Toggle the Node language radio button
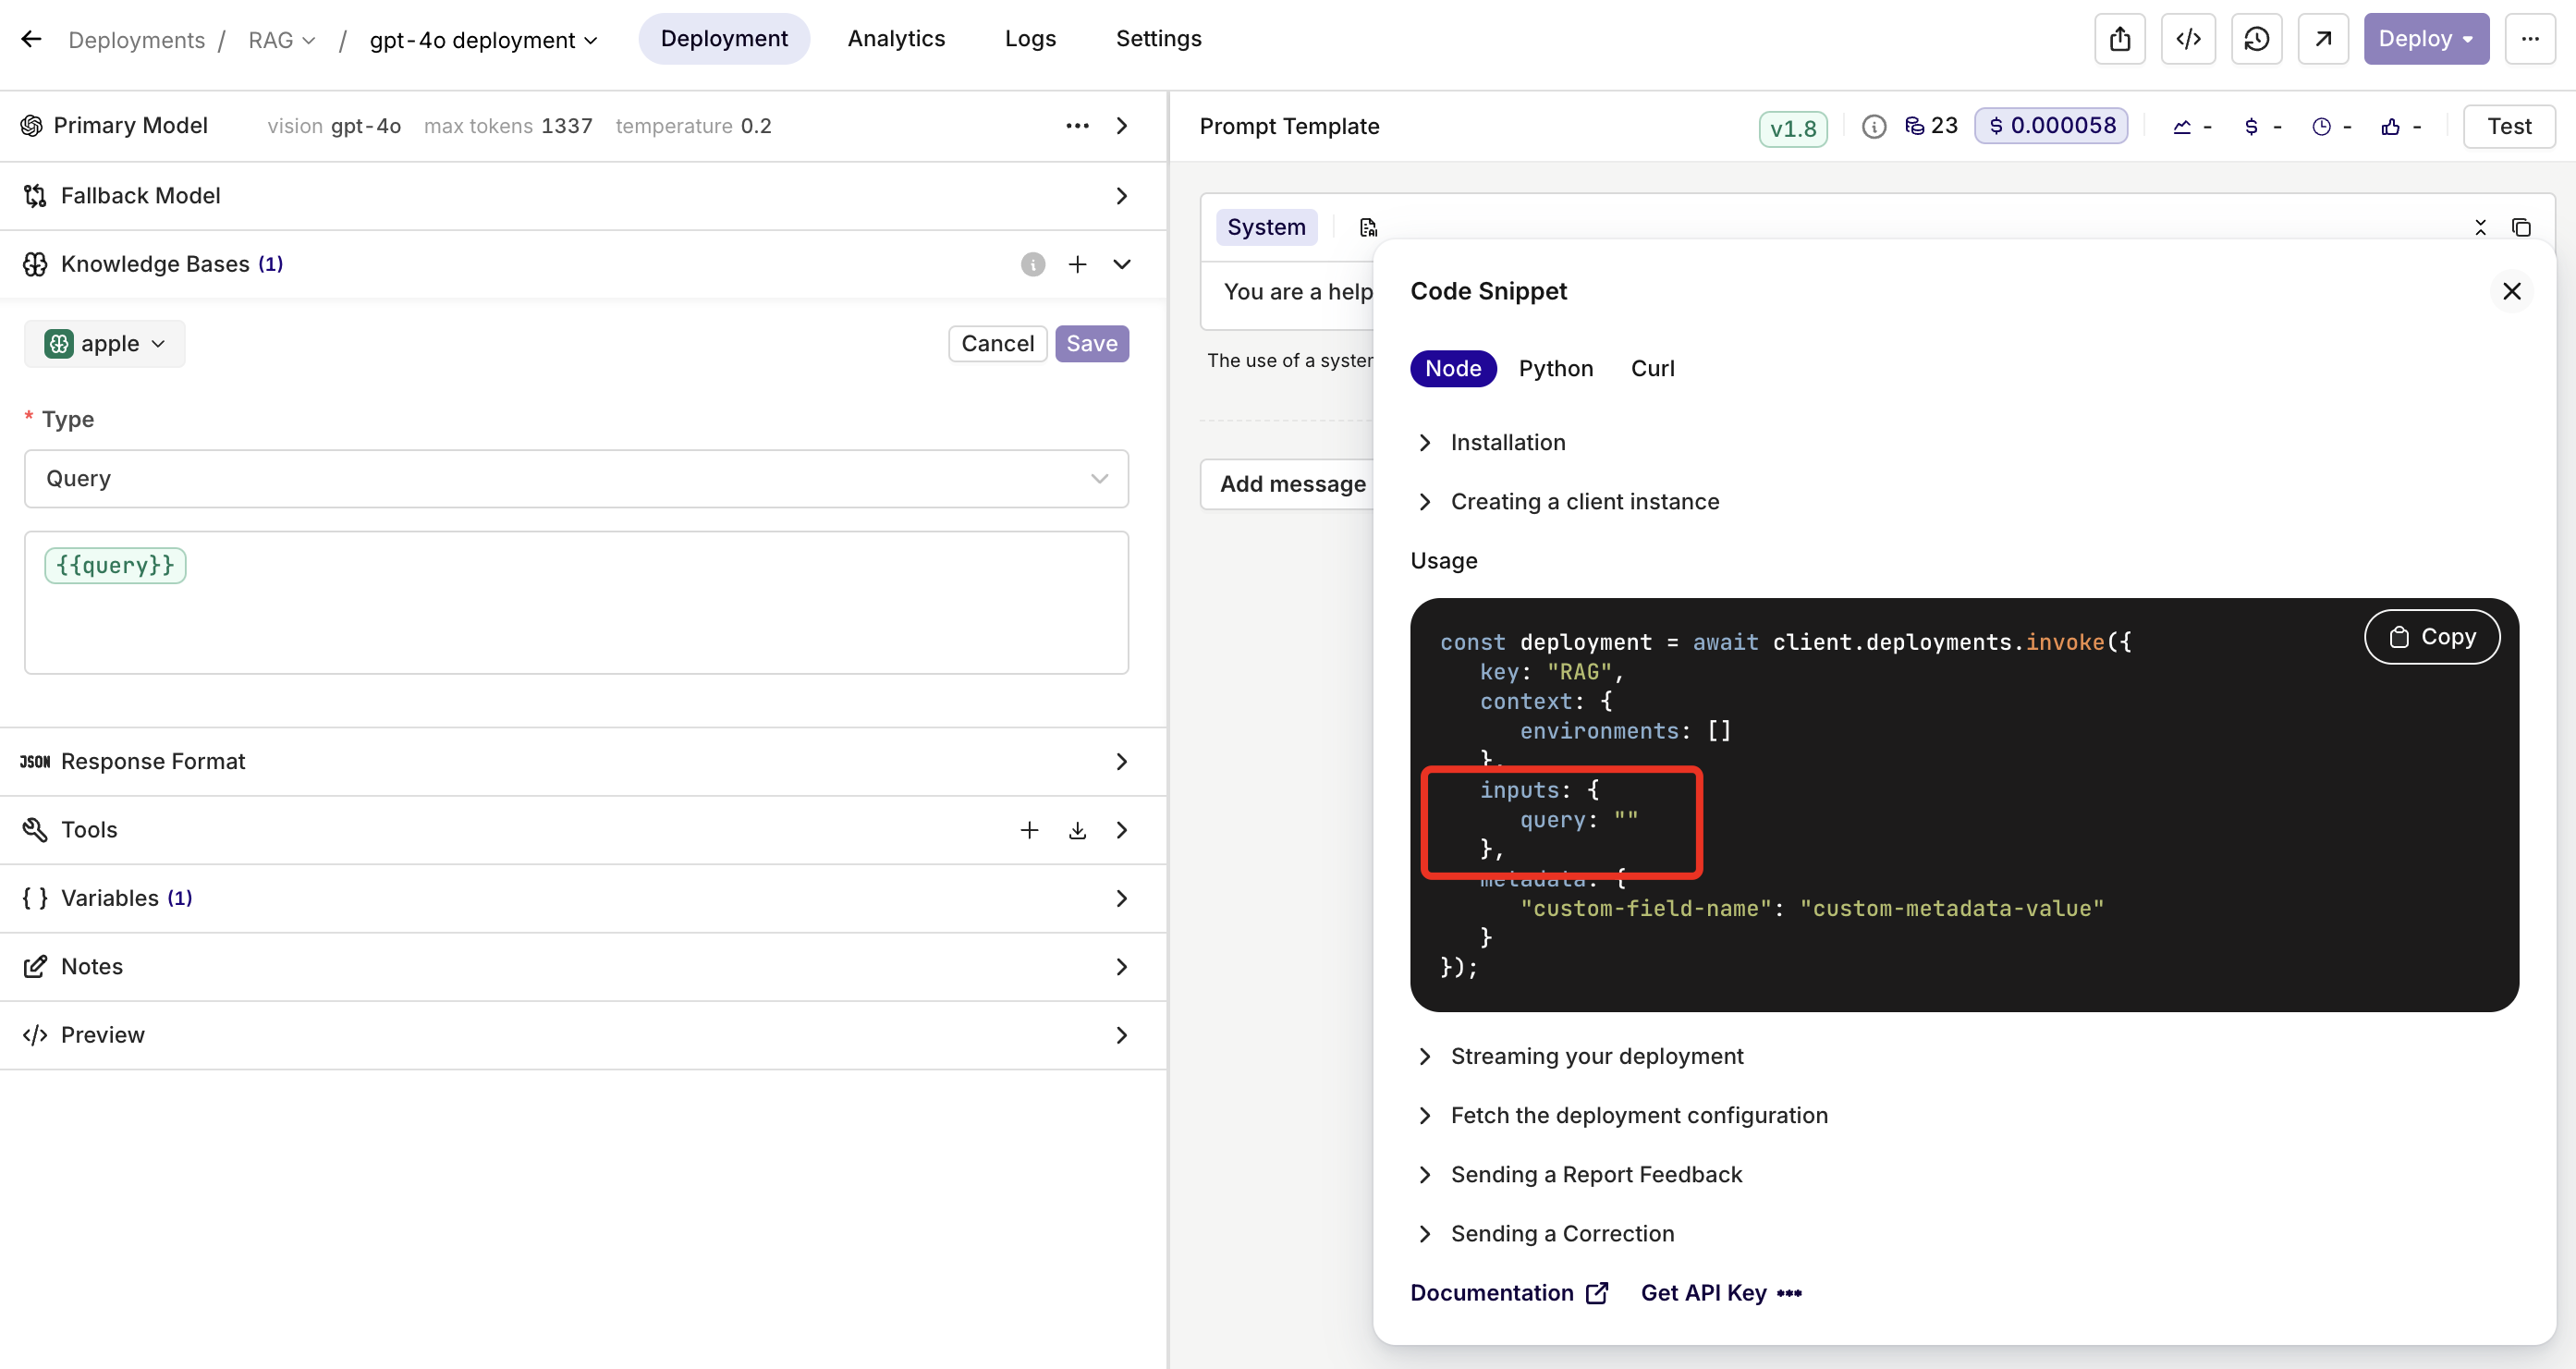The height and width of the screenshot is (1369, 2576). 1451,368
